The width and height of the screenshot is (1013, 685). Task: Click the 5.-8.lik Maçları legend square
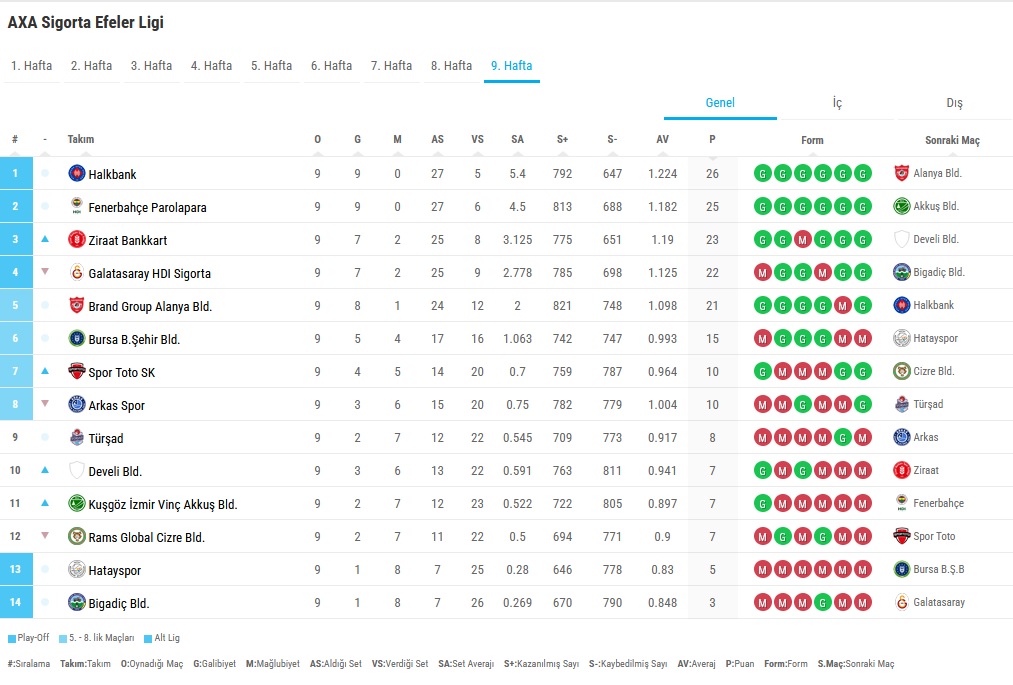[63, 638]
